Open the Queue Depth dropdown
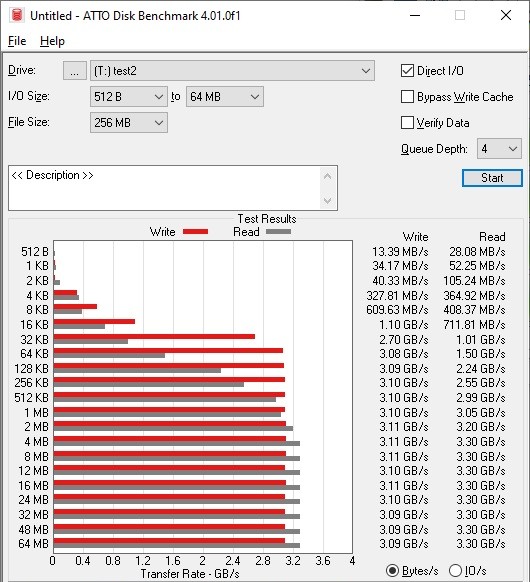Image resolution: width=530 pixels, height=582 pixels. point(499,148)
